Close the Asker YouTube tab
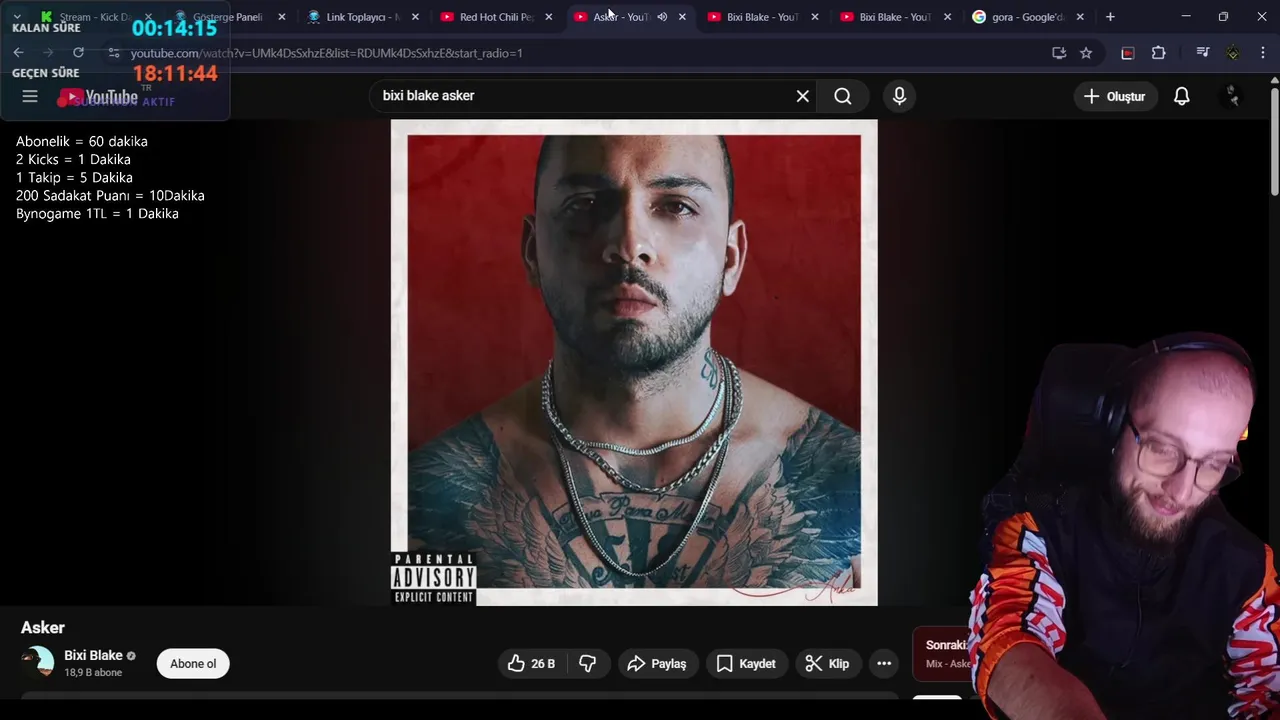The image size is (1280, 720). pos(682,17)
